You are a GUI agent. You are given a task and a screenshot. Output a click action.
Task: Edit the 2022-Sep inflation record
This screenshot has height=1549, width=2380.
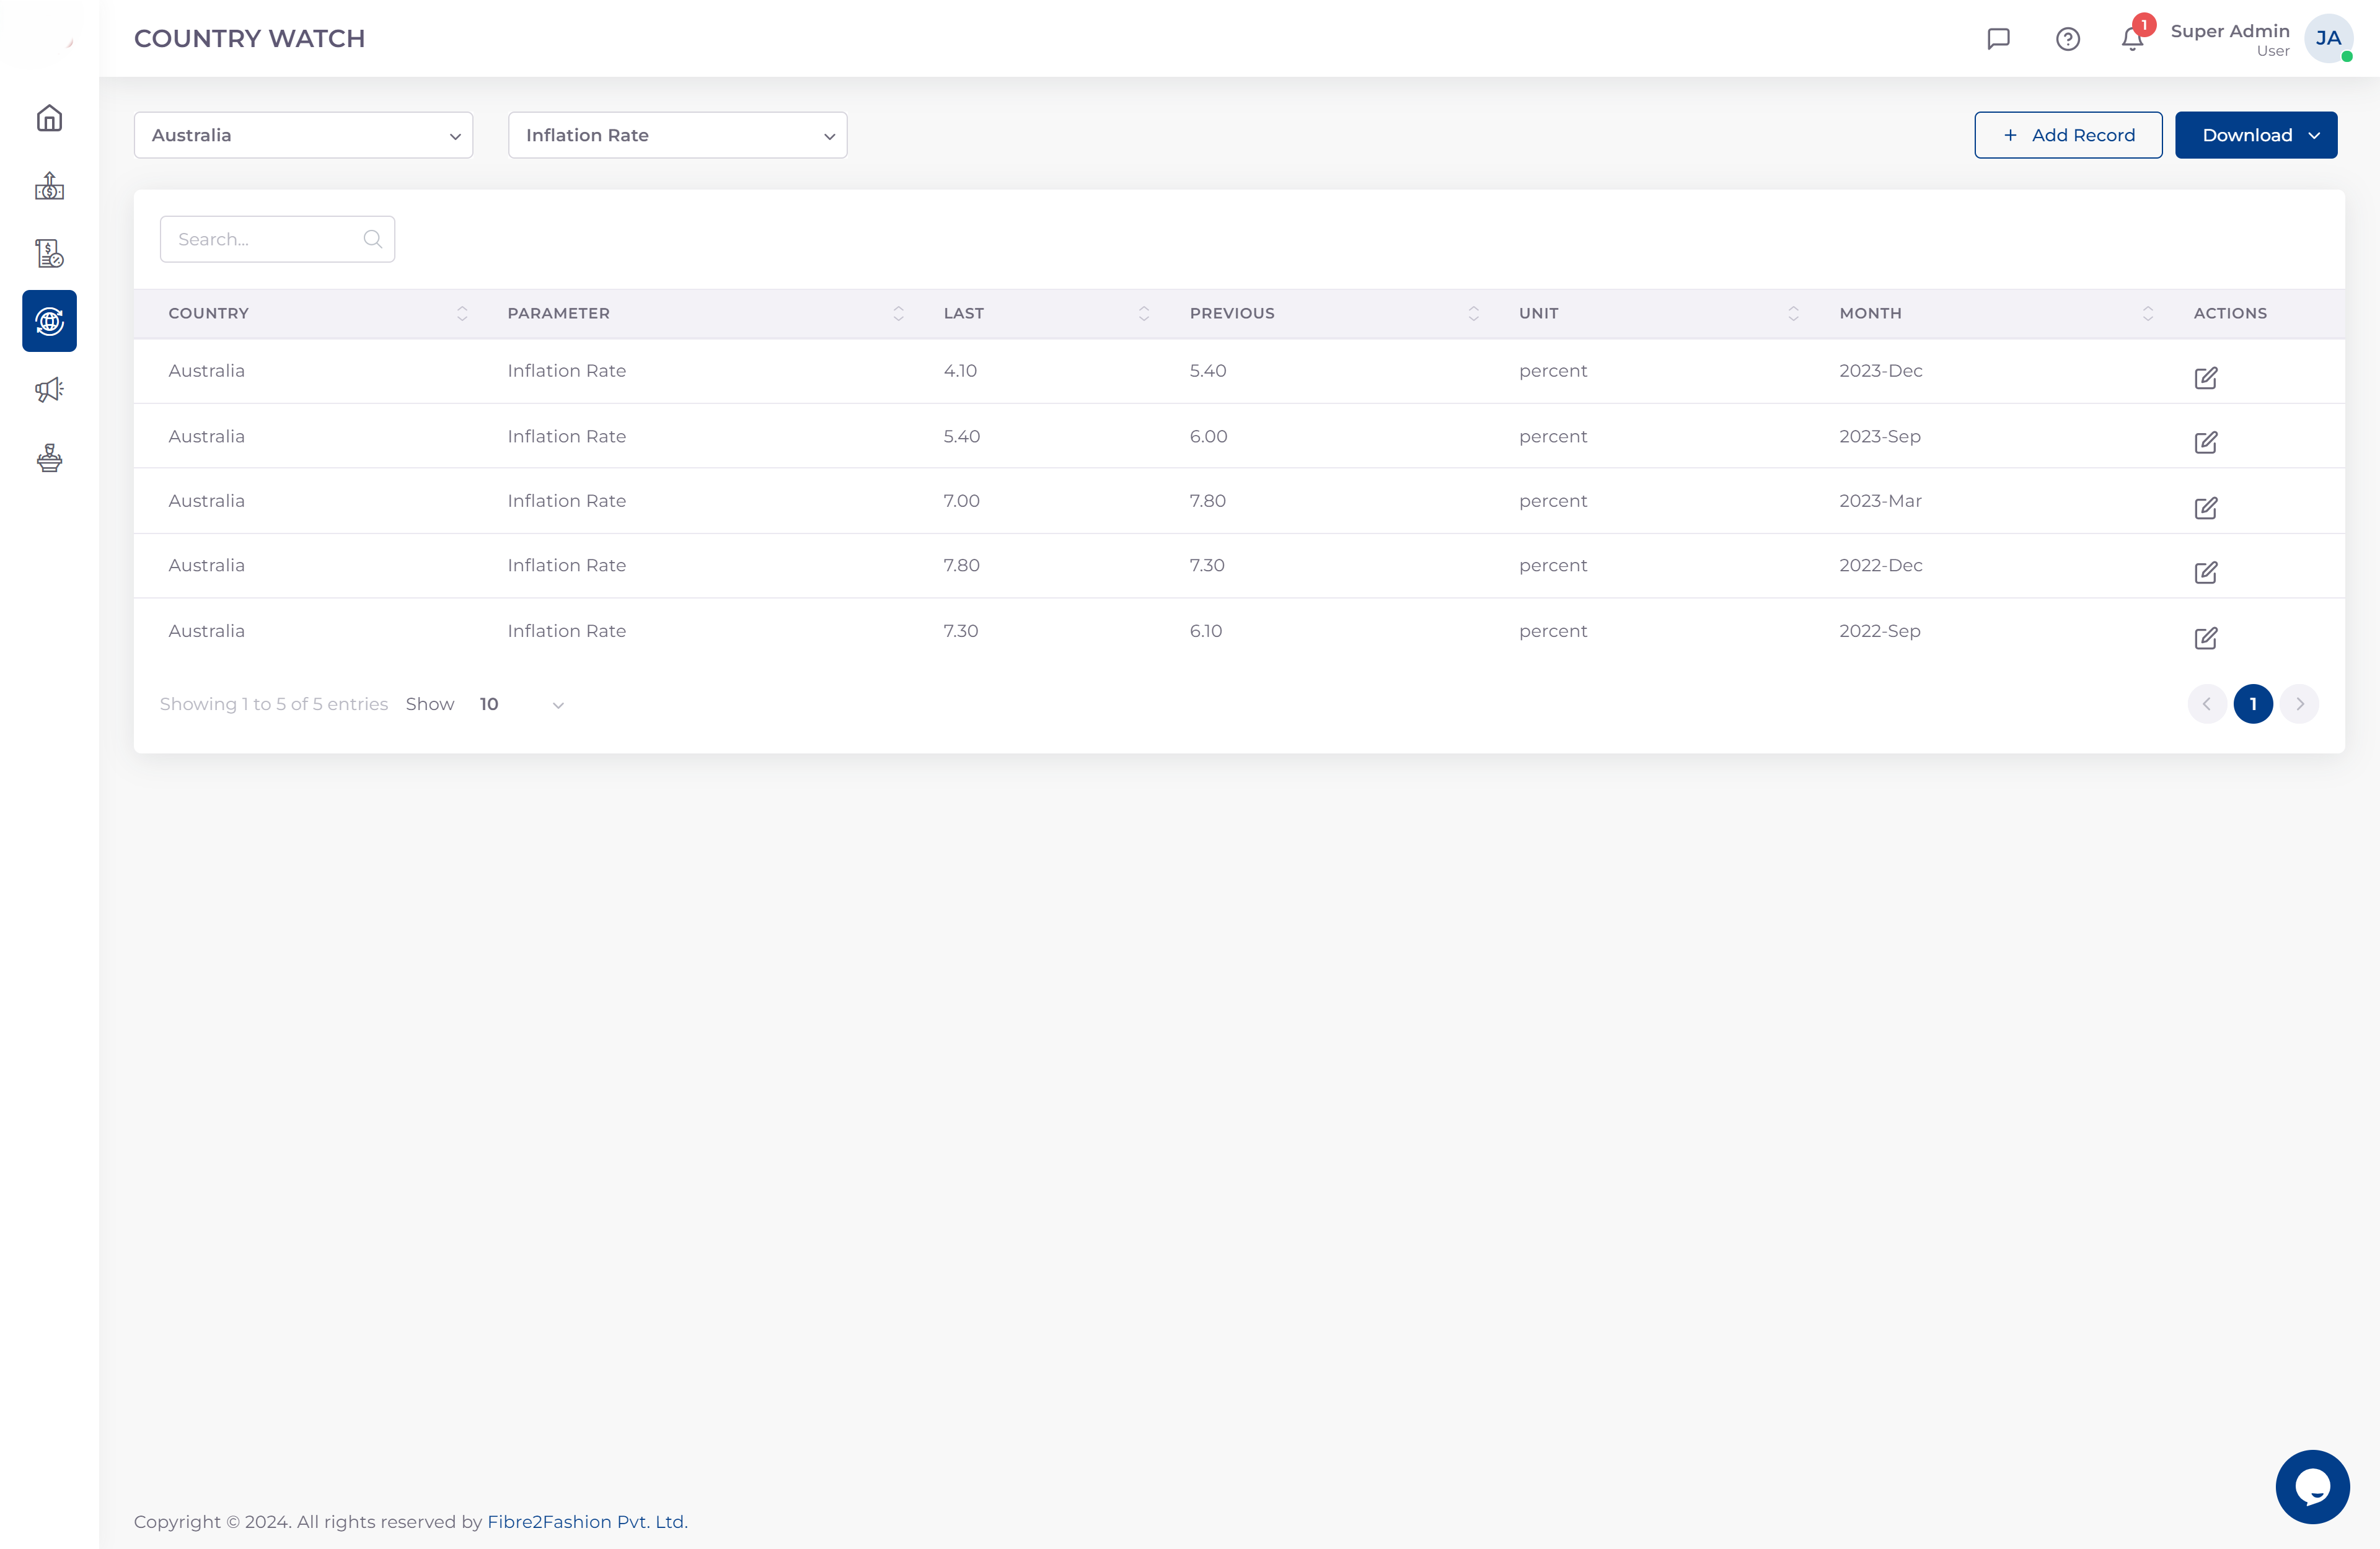2206,638
